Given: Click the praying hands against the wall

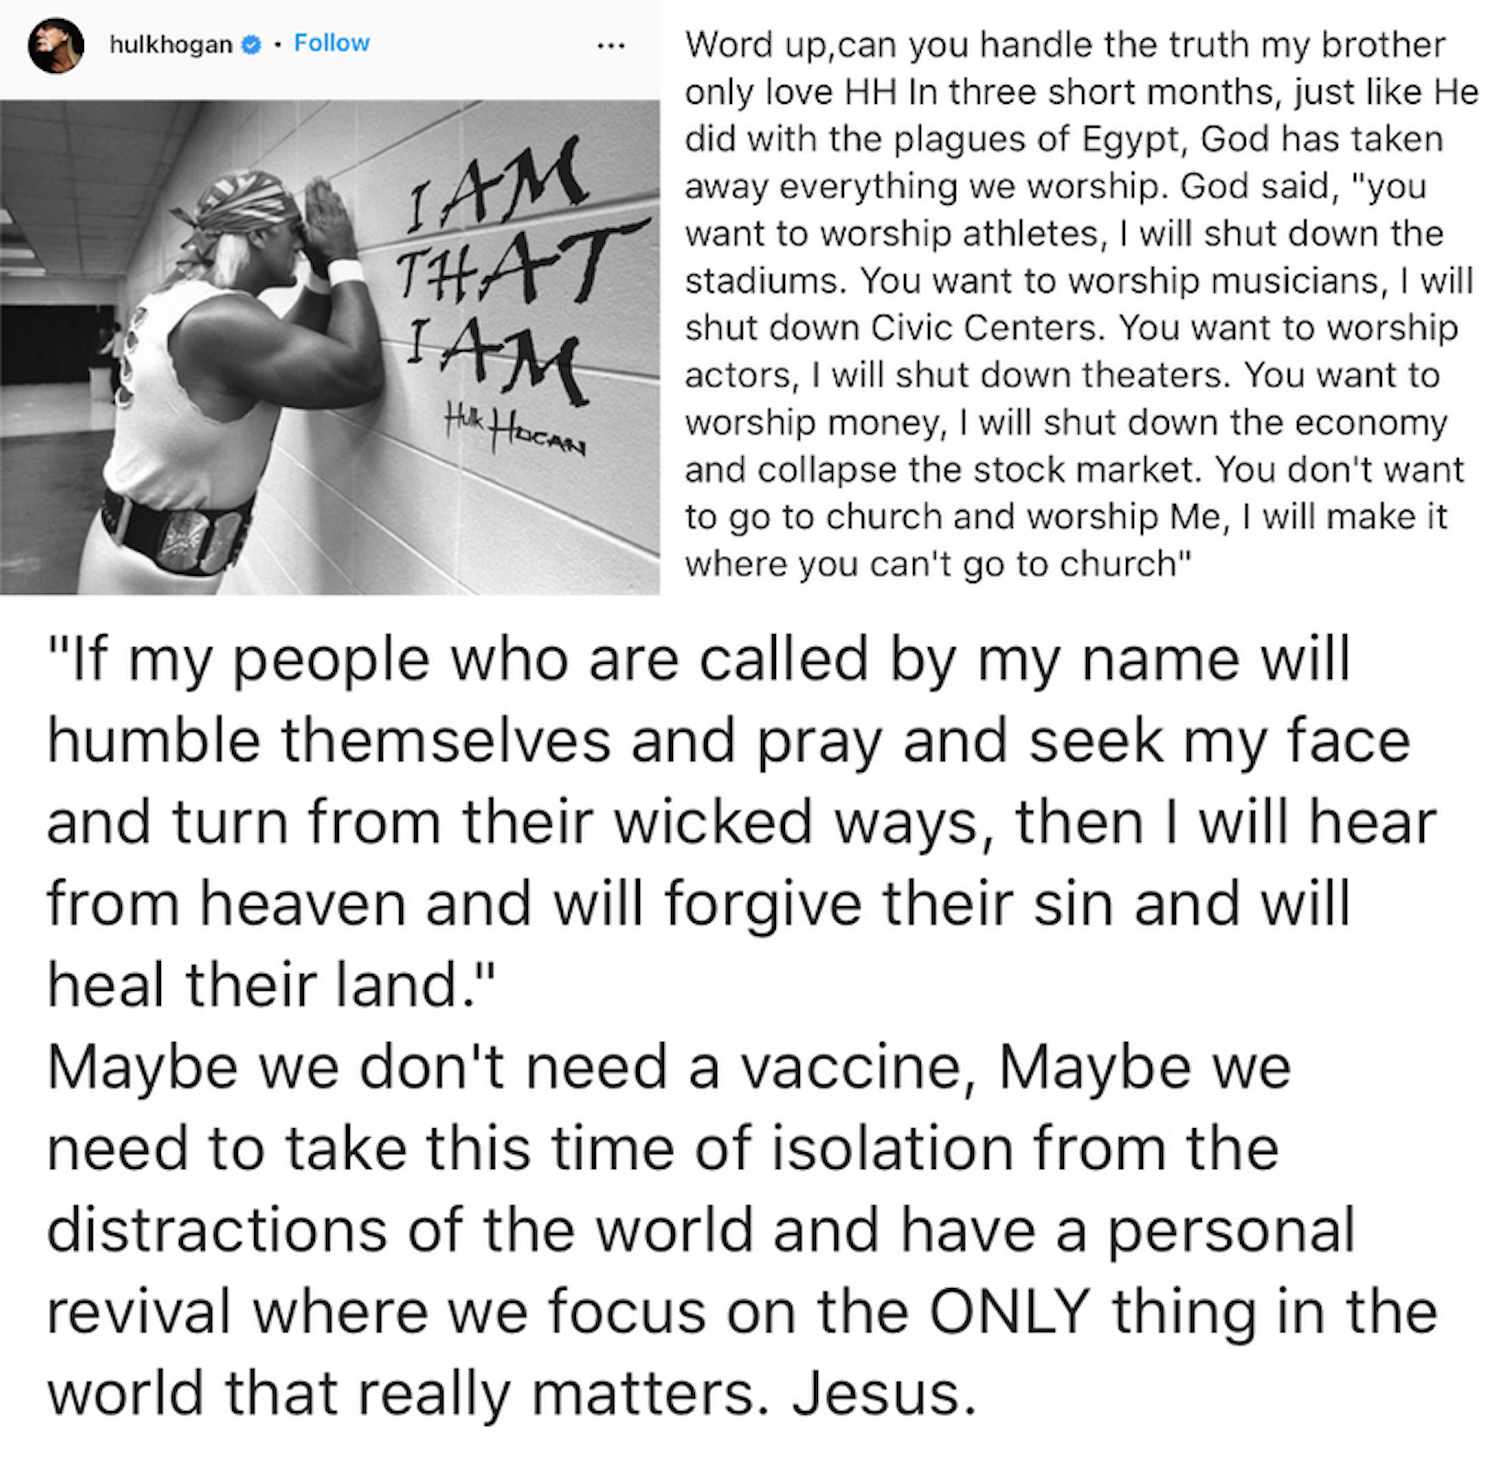Looking at the screenshot, I should click(328, 220).
